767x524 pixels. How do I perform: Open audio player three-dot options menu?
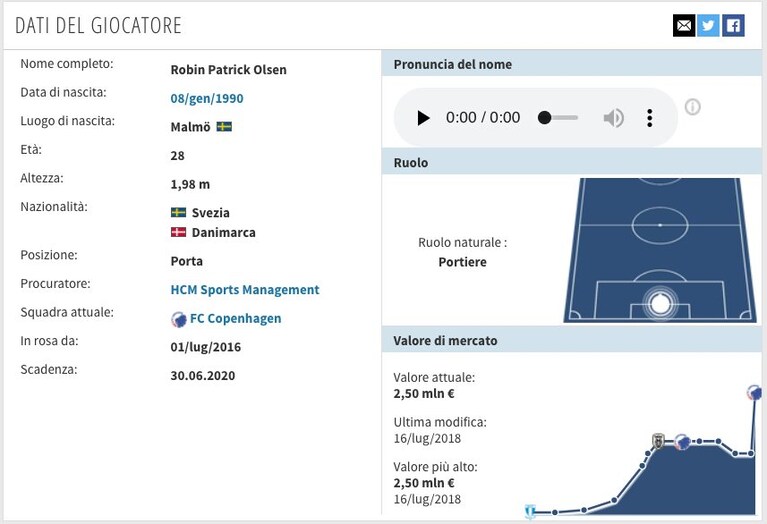coord(650,118)
